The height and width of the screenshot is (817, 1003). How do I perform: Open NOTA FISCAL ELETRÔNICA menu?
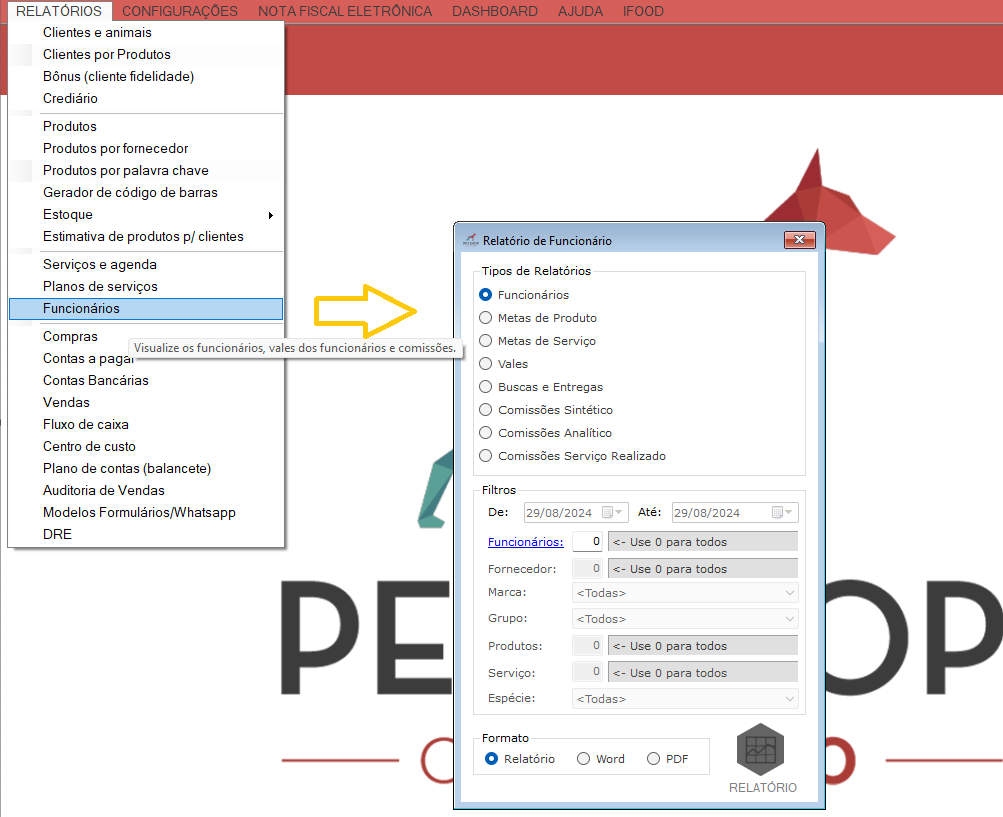click(x=345, y=11)
